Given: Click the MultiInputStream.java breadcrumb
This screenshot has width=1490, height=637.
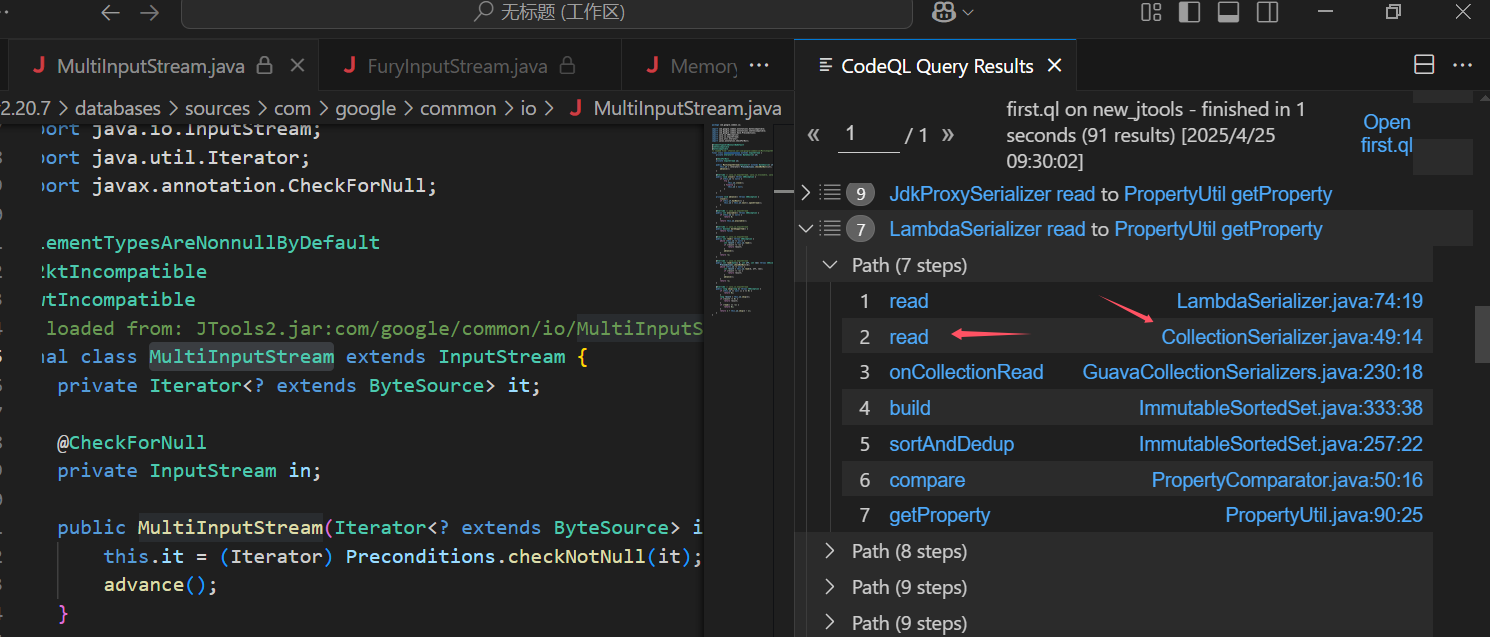Looking at the screenshot, I should (687, 108).
